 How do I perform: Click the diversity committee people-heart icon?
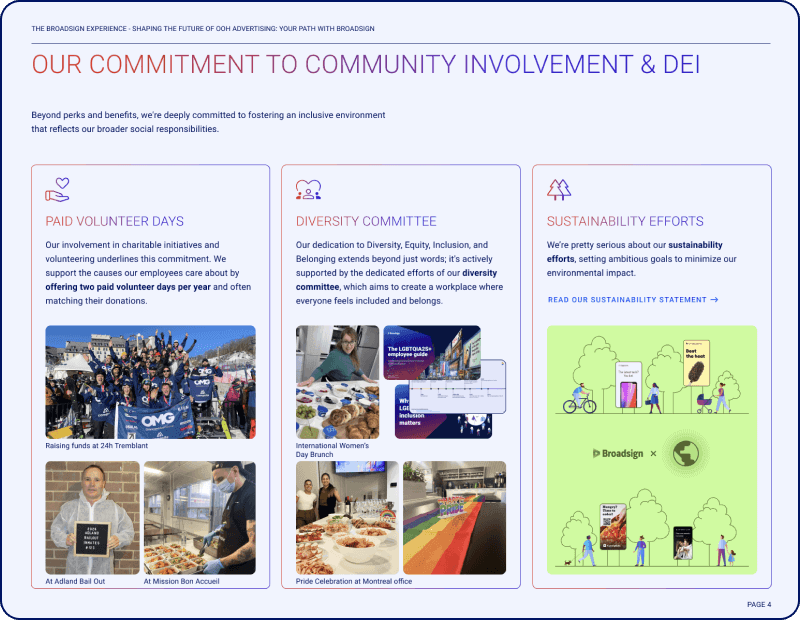(x=308, y=189)
